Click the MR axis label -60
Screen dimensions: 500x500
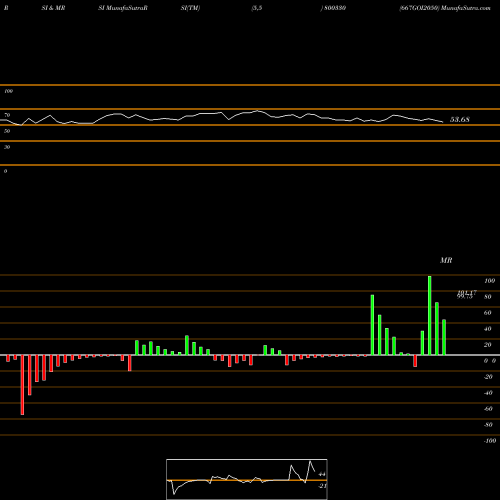coord(488,409)
